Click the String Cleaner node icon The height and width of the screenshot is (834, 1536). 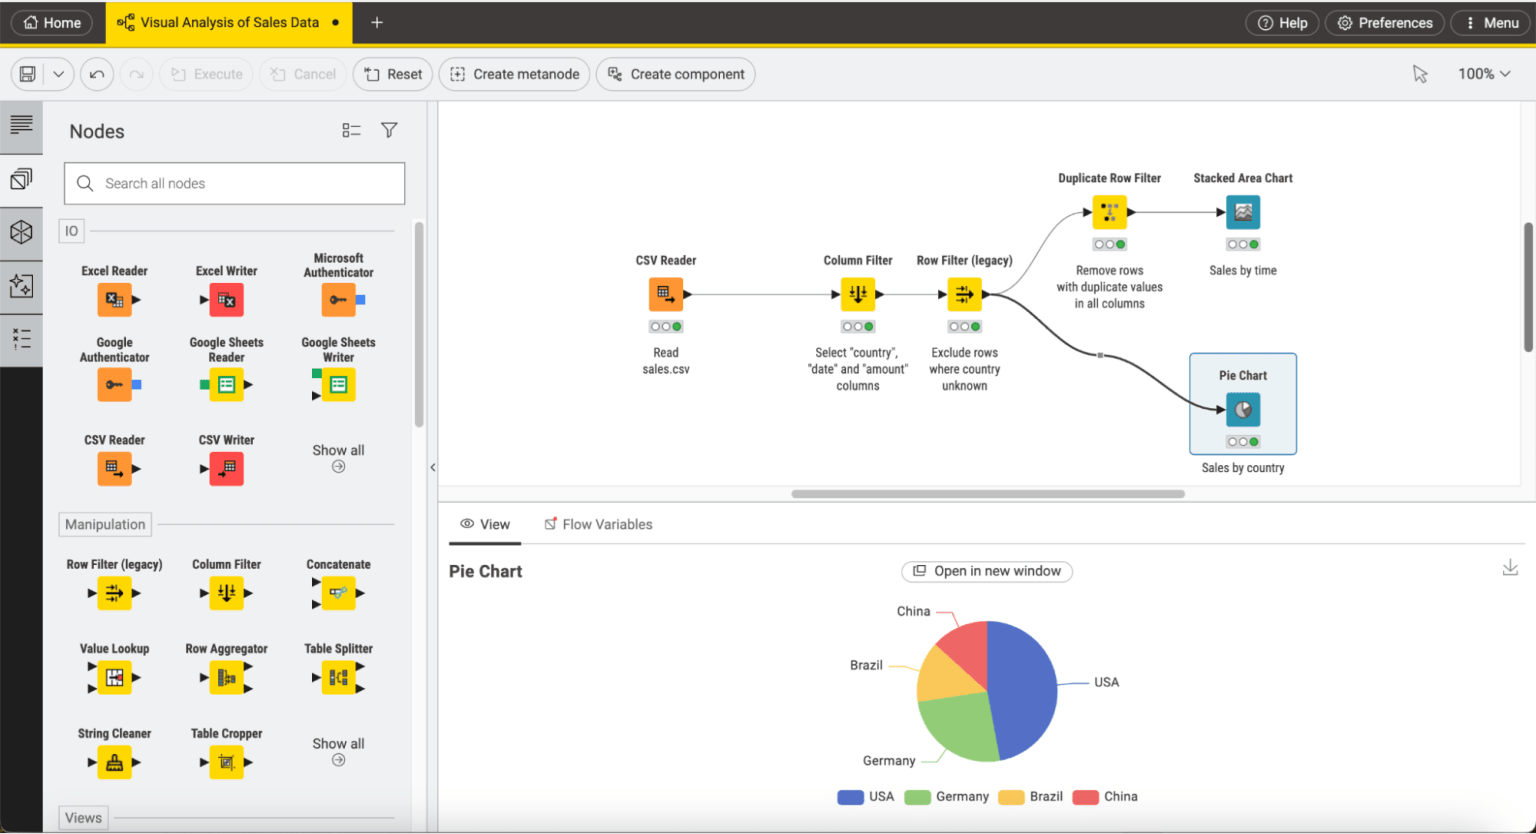pos(115,763)
